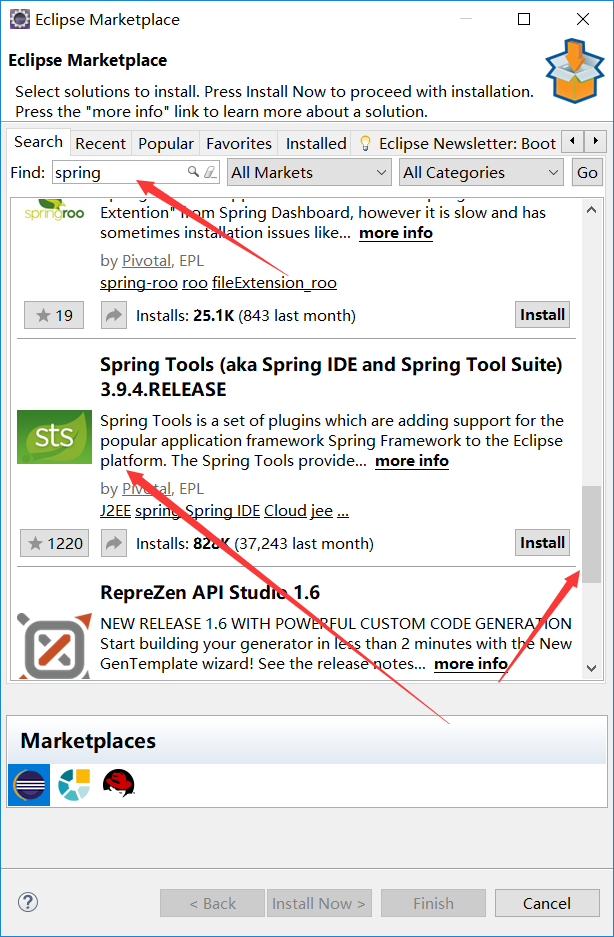Favorite Spring Roo with the 19 star button
Viewport: 614px width, 937px height.
pos(54,315)
